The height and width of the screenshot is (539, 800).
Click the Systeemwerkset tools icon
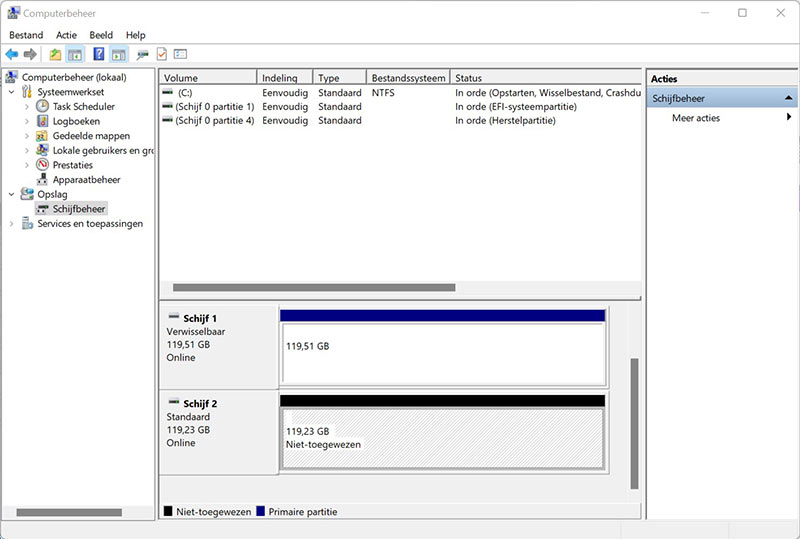27,92
